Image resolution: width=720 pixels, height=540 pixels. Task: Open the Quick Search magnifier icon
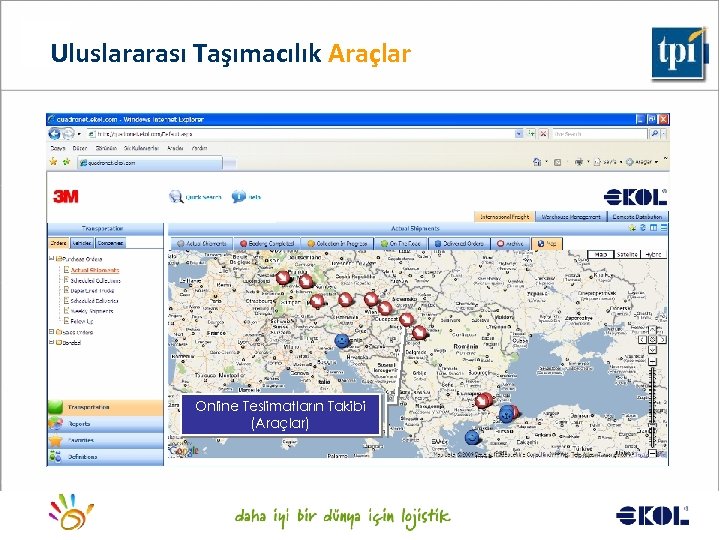176,197
